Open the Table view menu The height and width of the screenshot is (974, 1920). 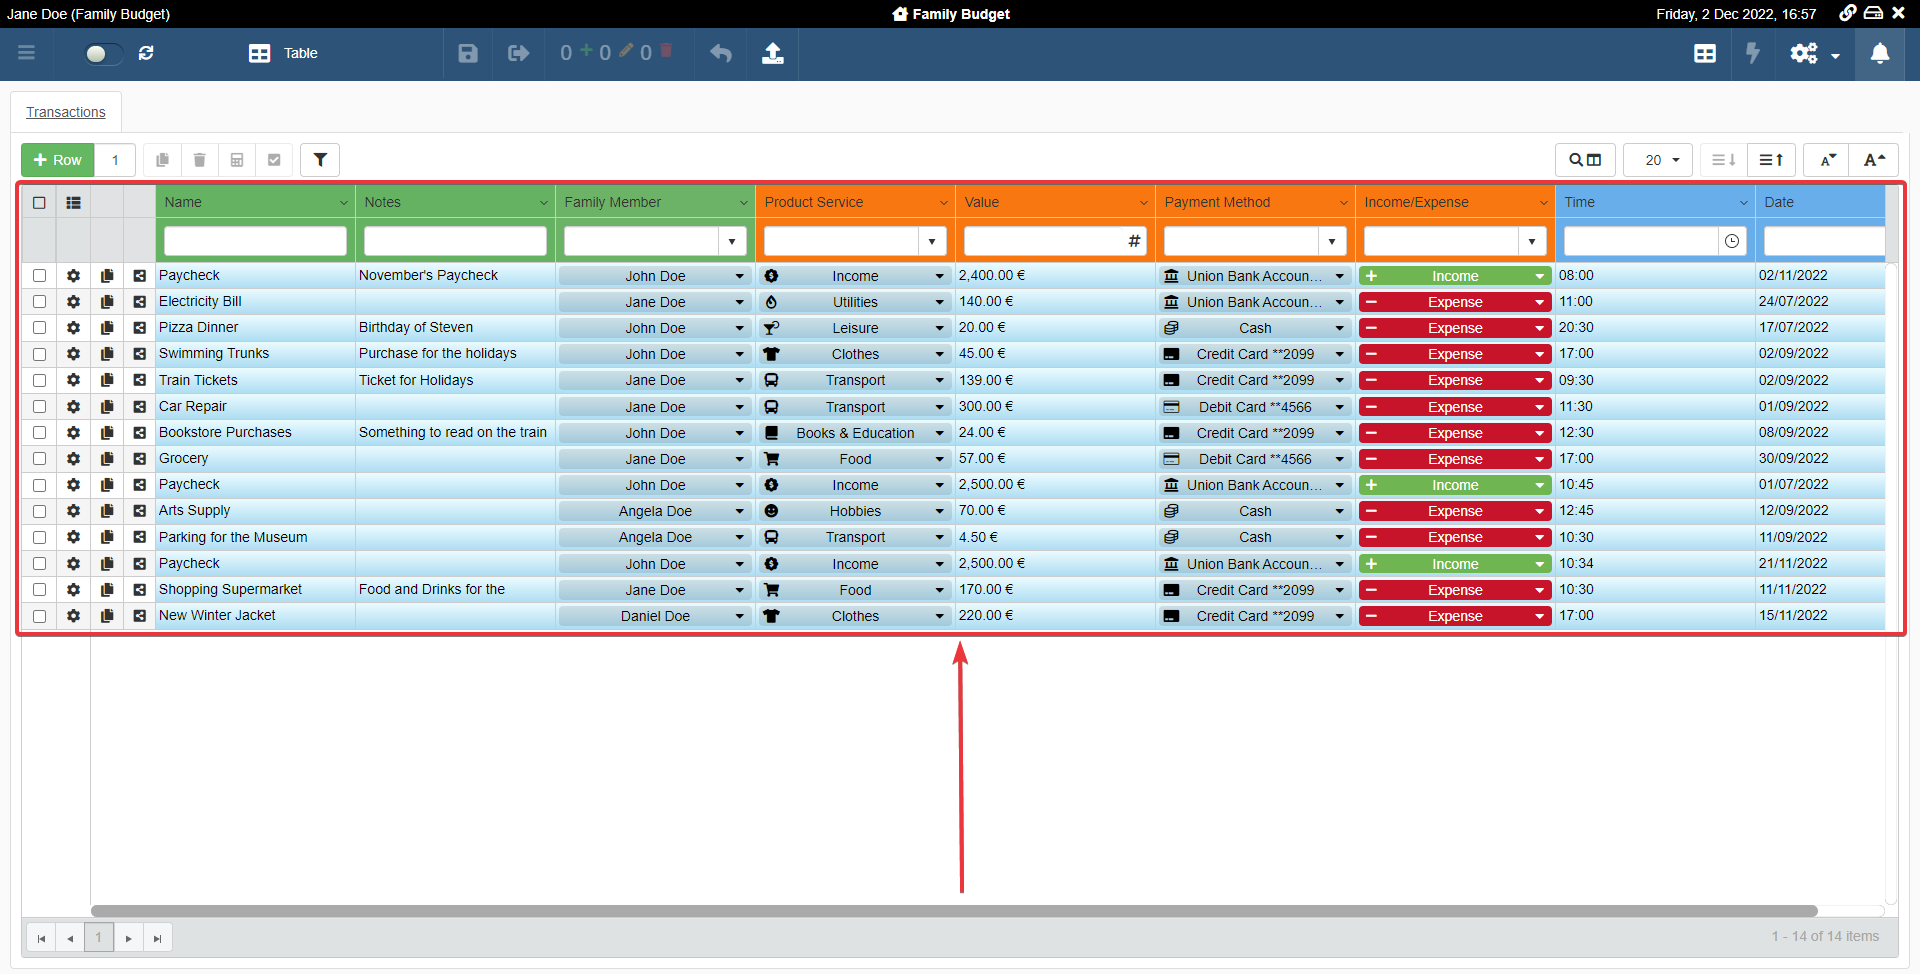(x=283, y=54)
